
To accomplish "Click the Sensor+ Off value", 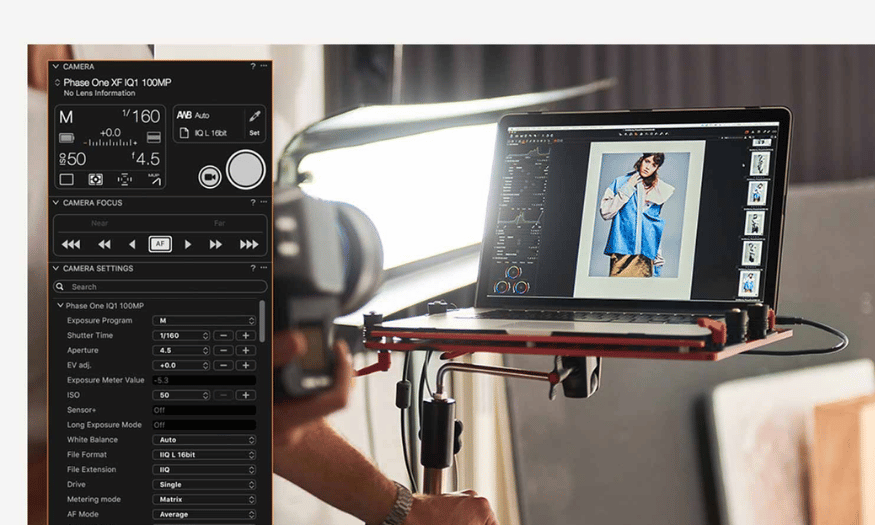I will click(x=204, y=410).
